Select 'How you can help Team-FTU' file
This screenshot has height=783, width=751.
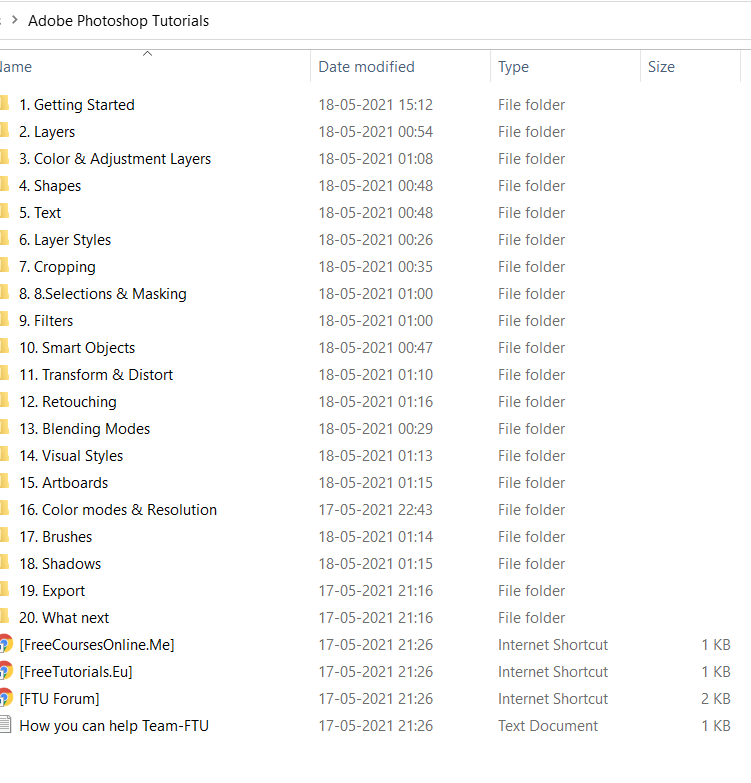click(x=114, y=725)
